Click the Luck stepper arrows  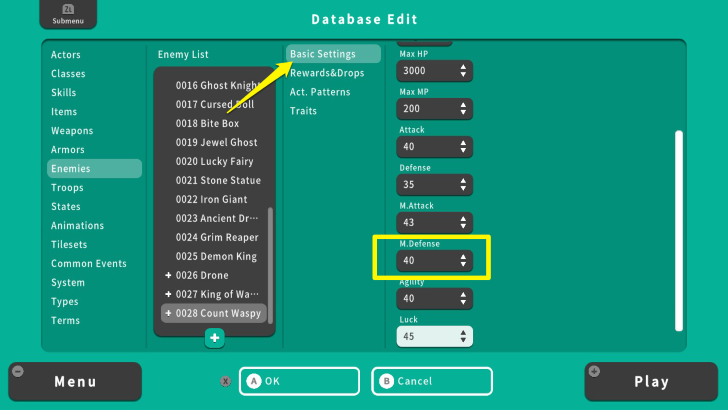(463, 337)
